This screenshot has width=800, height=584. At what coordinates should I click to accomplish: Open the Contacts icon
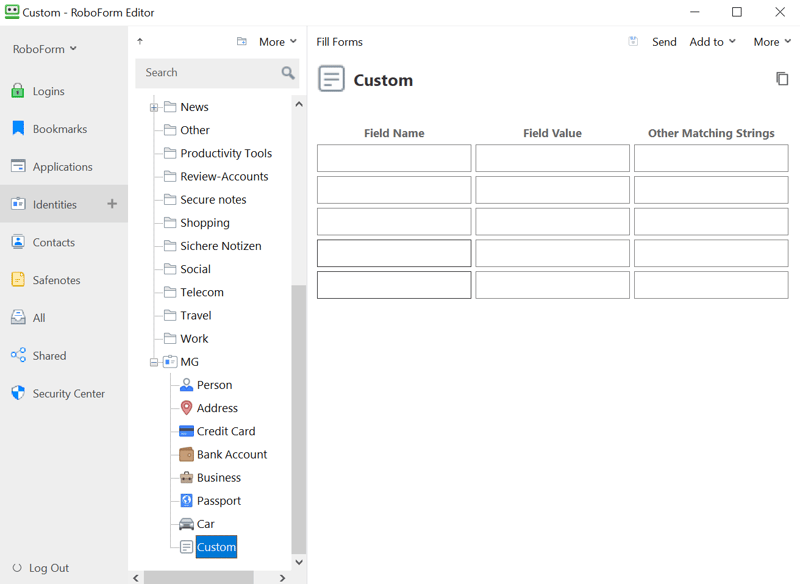(18, 242)
